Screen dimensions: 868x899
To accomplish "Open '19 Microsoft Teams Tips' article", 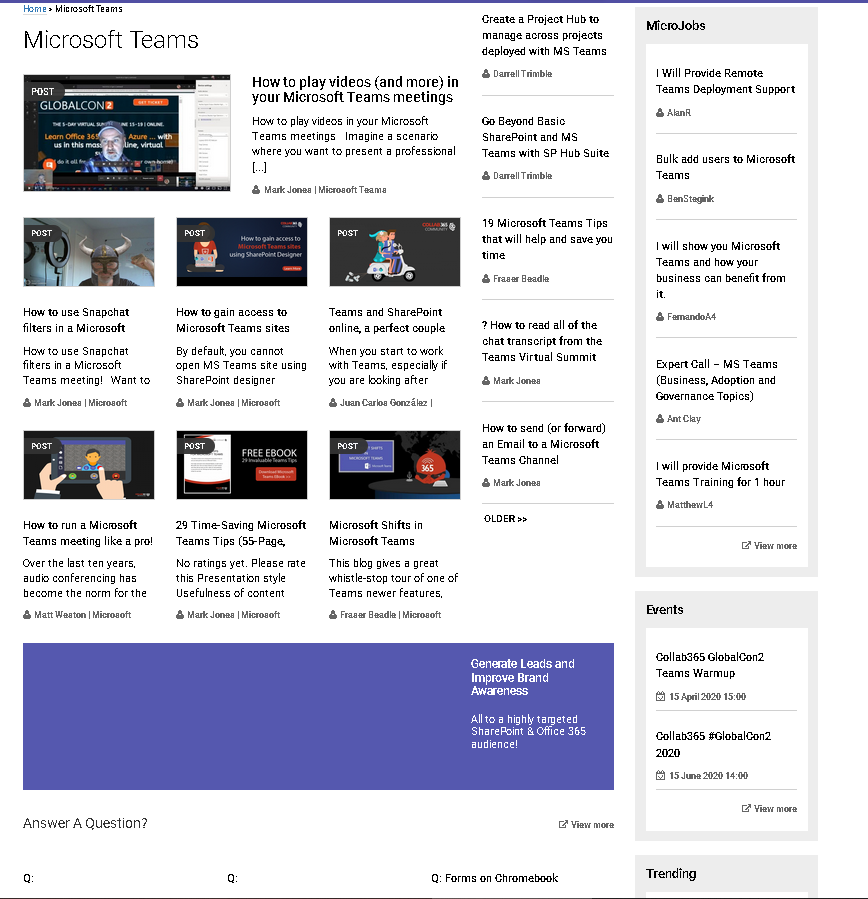I will point(547,239).
